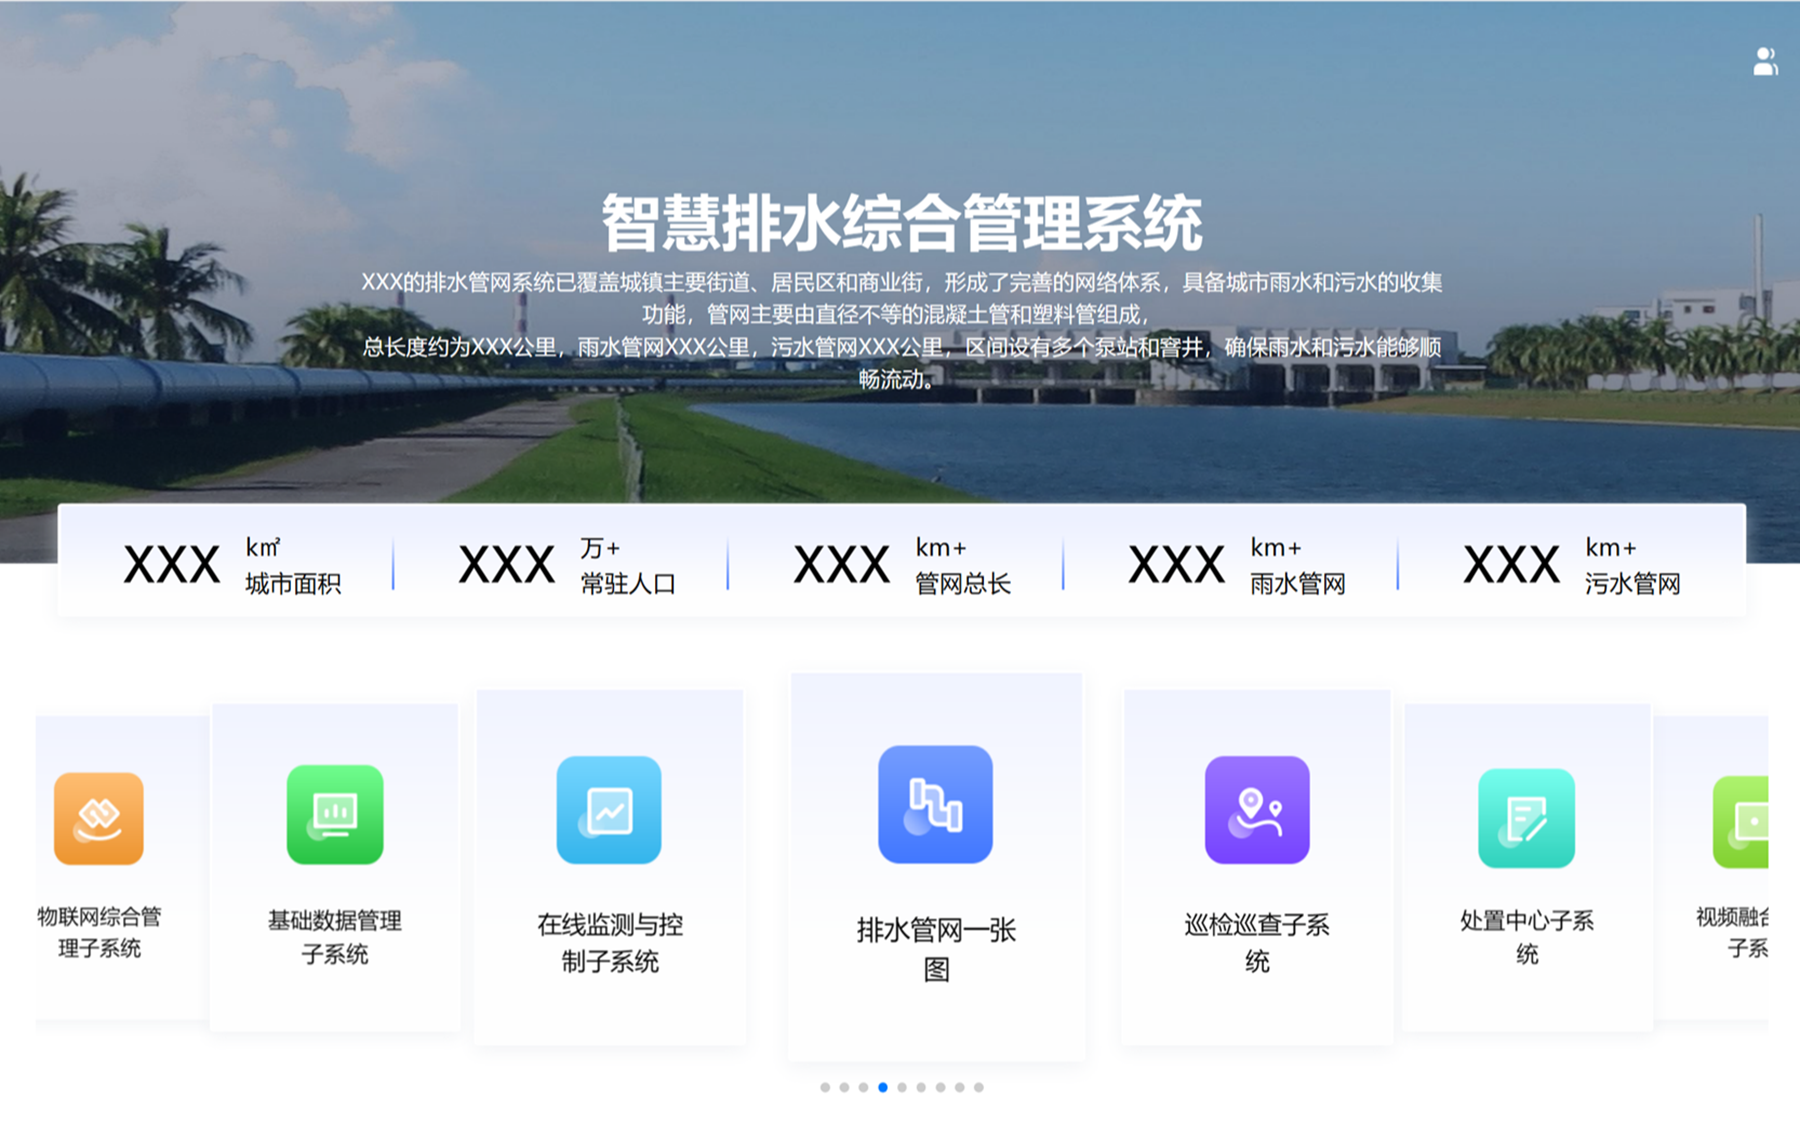
Task: Click the 智慧排水综合管理系统 heading
Action: pos(901,223)
